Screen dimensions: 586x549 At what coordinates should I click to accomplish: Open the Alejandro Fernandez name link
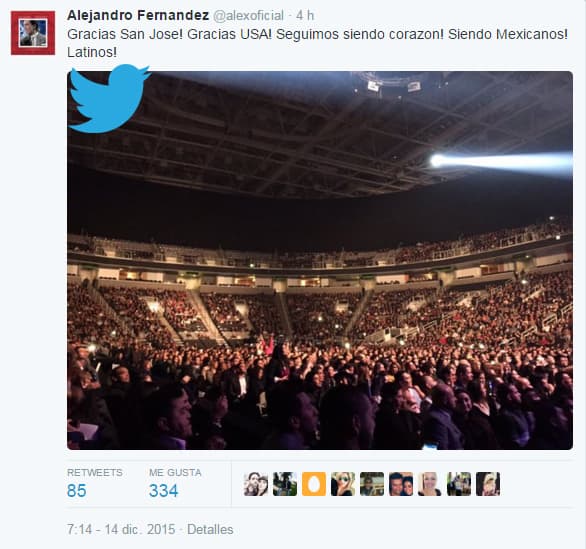pos(138,15)
